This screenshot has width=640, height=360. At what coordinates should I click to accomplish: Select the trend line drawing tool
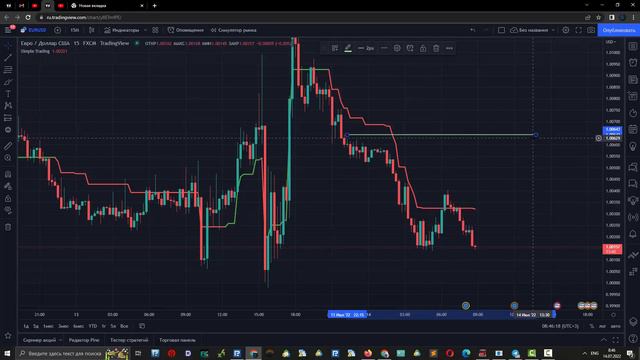pyautogui.click(x=8, y=58)
